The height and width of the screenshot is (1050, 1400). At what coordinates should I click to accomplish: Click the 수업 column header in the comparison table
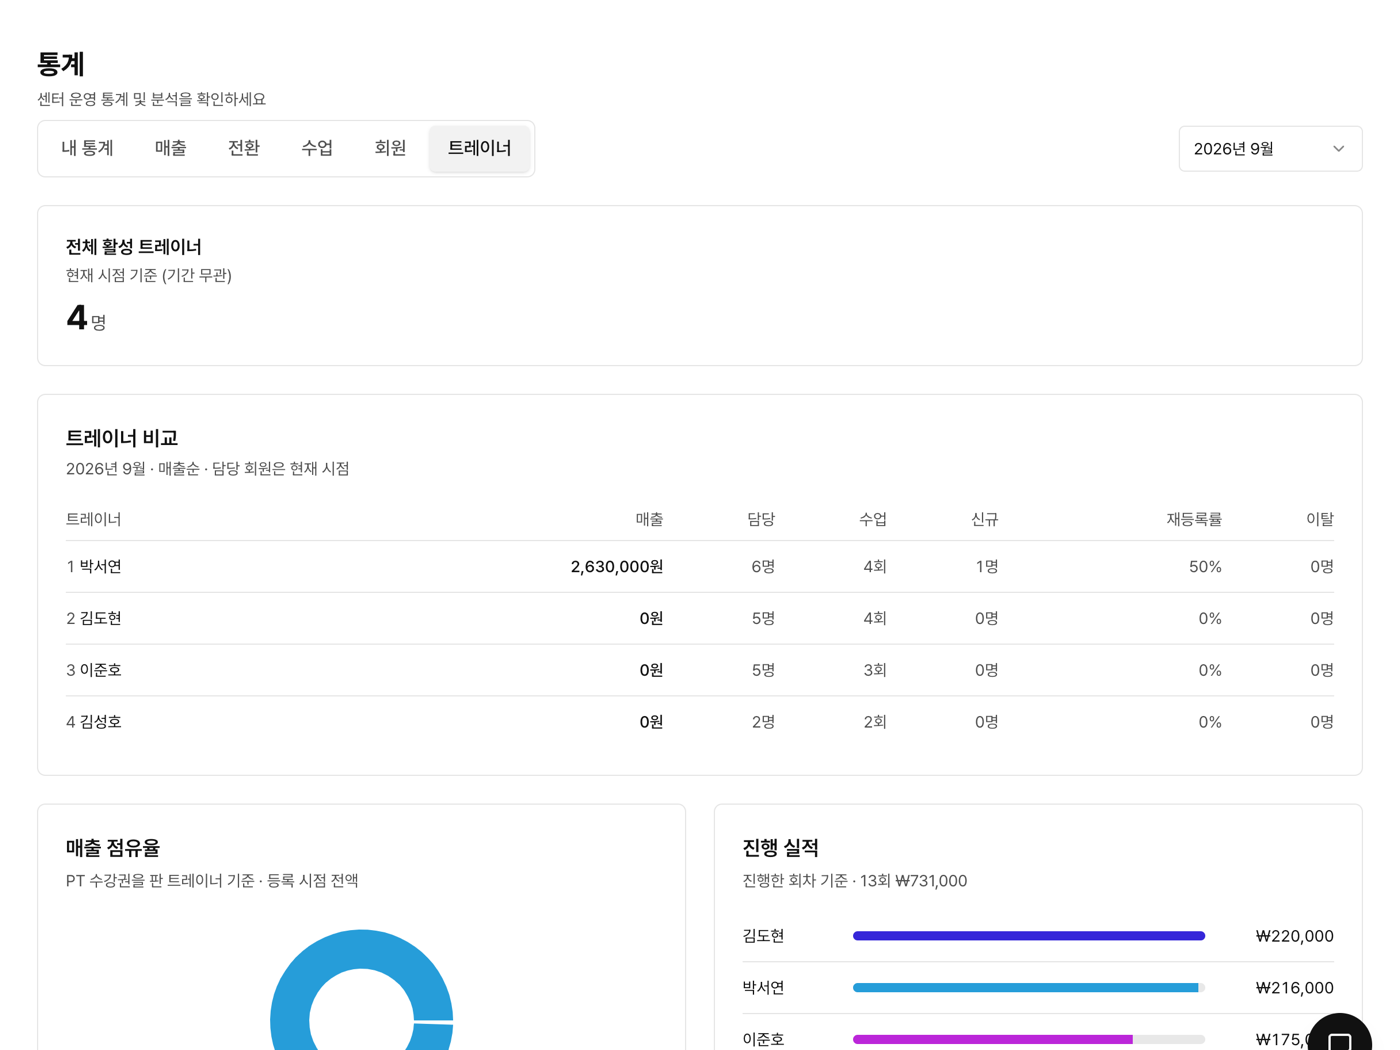pyautogui.click(x=873, y=519)
